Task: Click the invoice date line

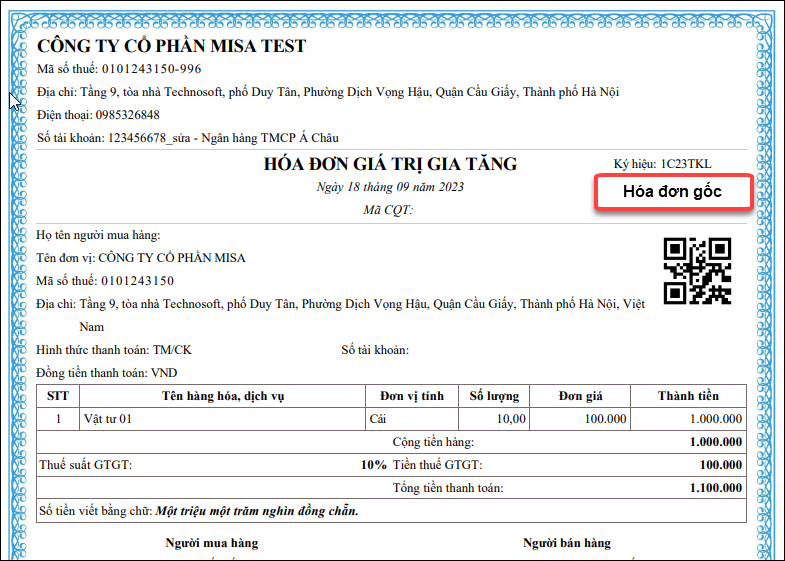Action: click(389, 187)
